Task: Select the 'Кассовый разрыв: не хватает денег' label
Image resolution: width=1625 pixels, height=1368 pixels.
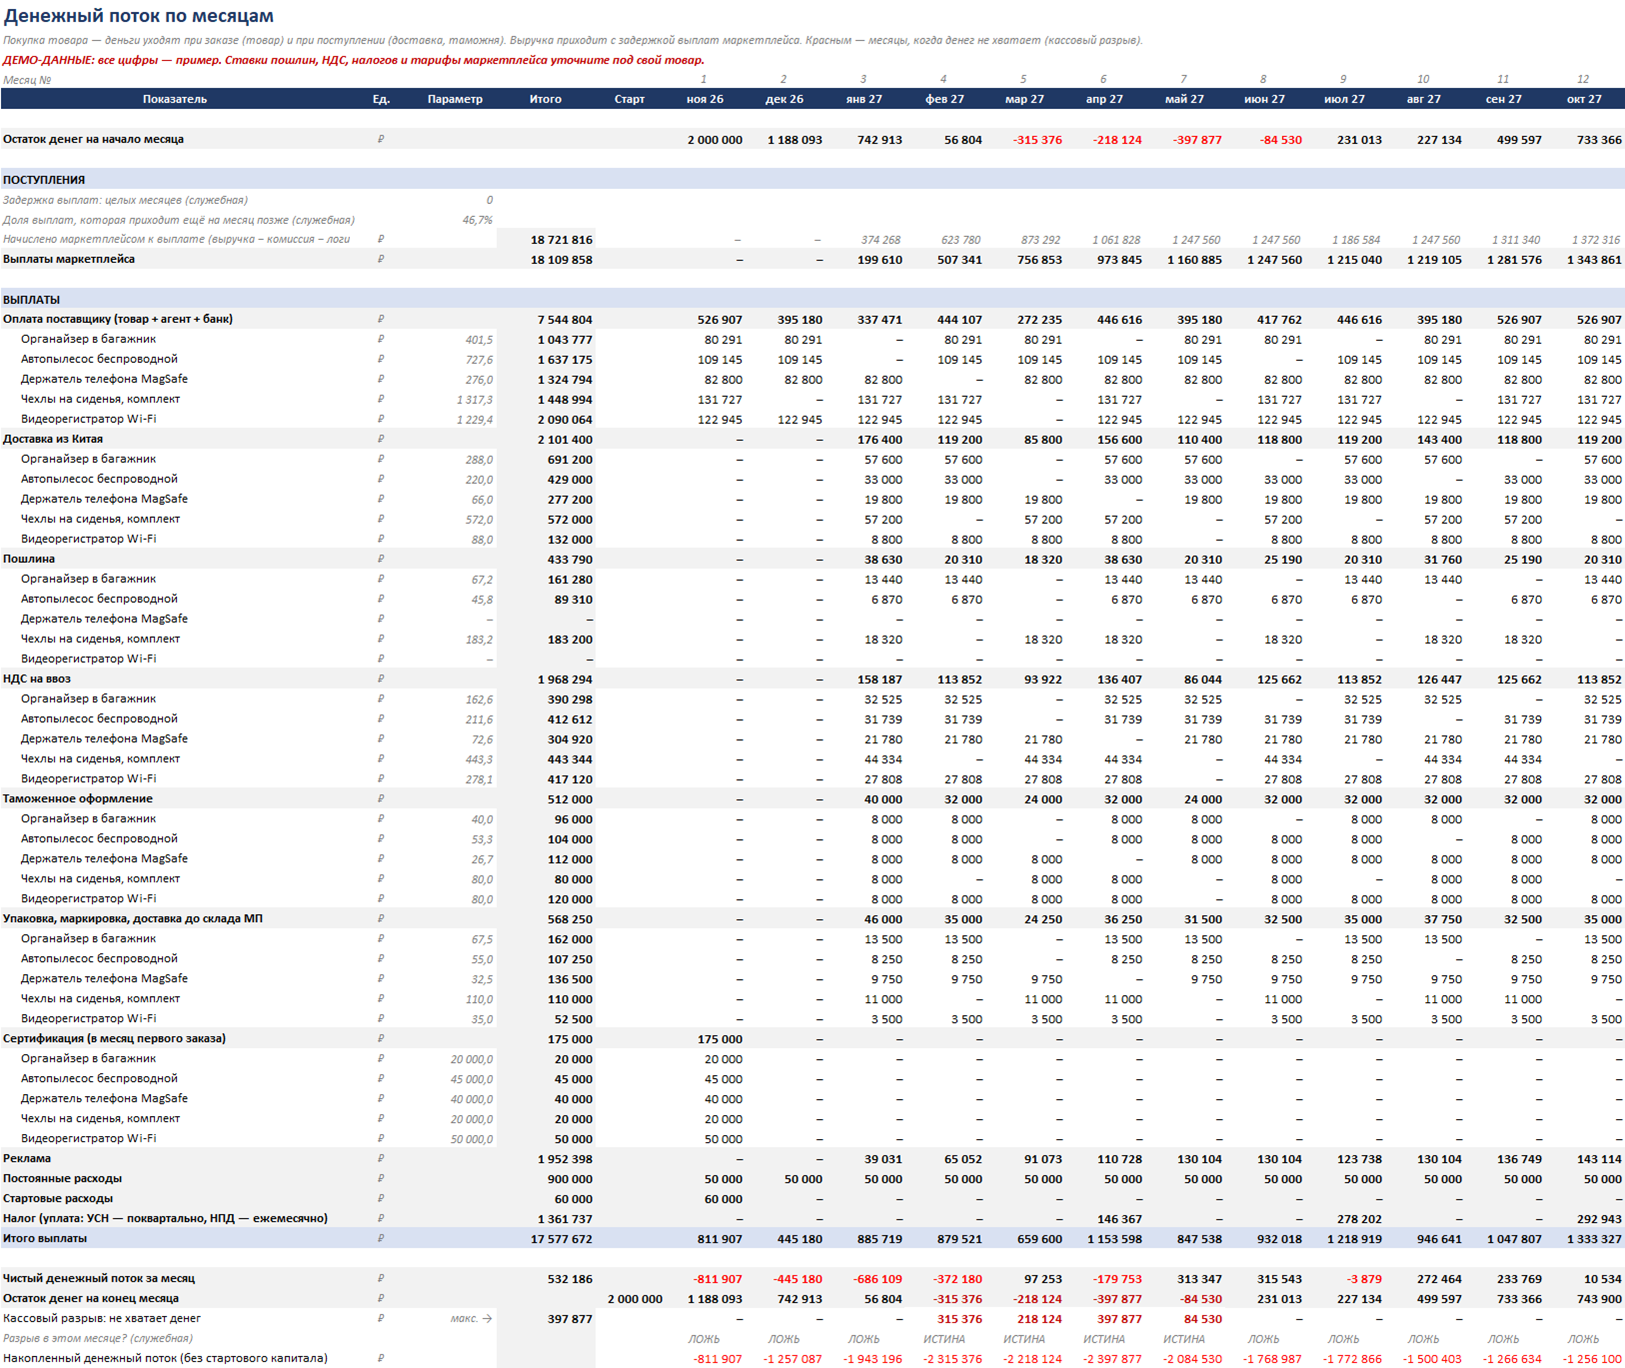Action: pyautogui.click(x=102, y=1319)
